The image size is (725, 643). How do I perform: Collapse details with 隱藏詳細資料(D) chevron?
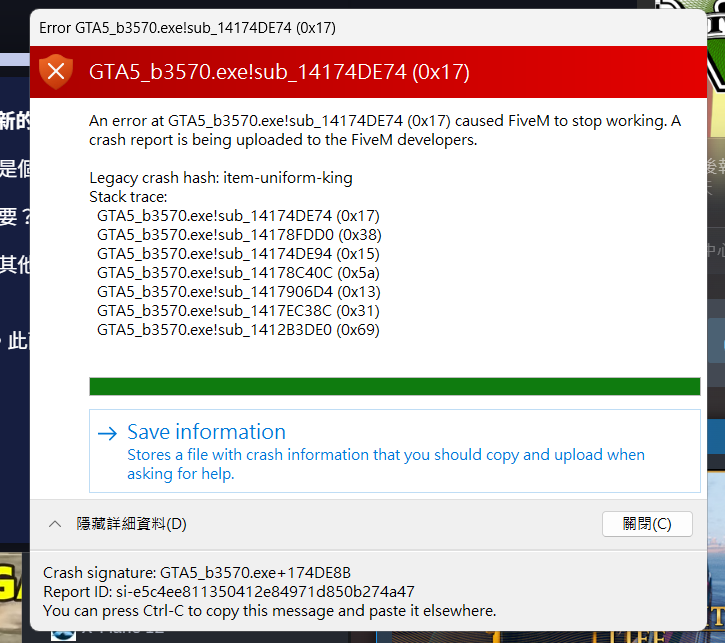coord(55,524)
